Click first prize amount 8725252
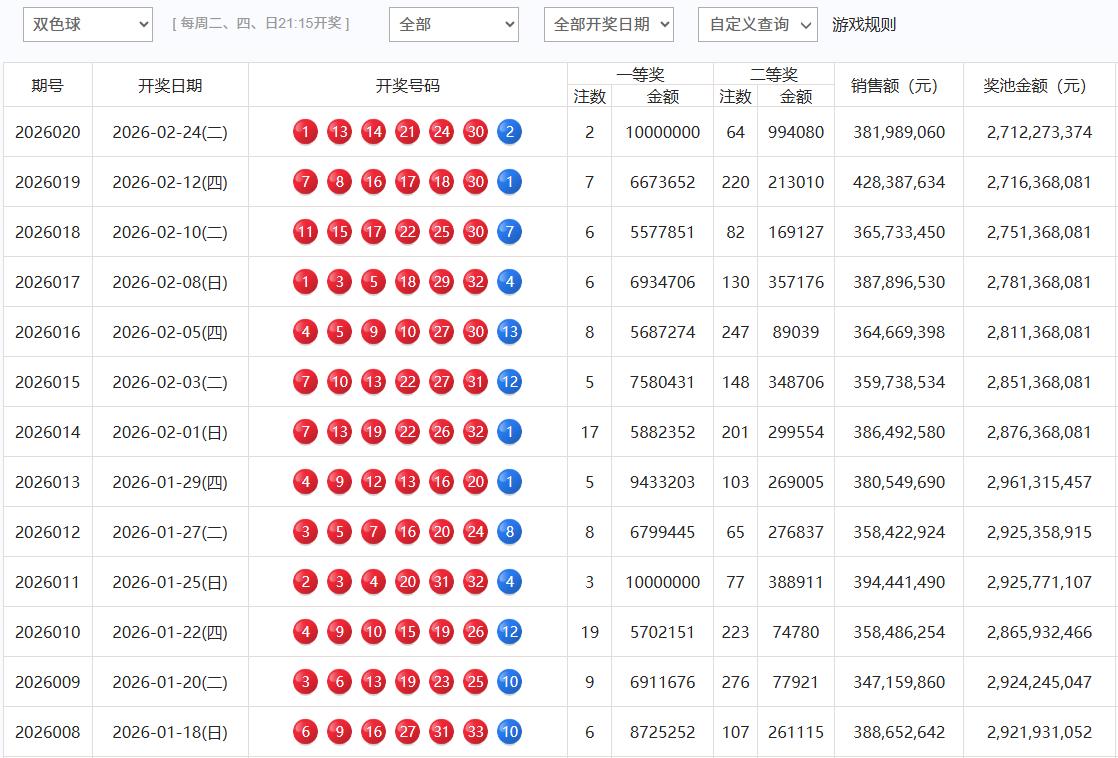 click(662, 732)
